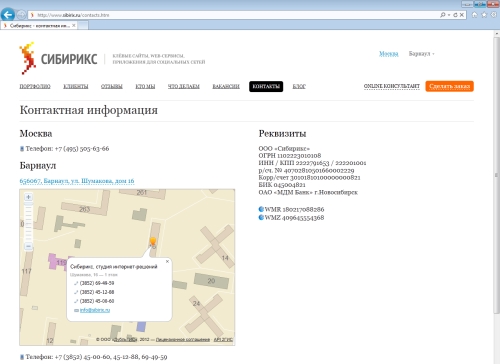The width and height of the screenshot is (500, 364).
Task: Open map license agreement link
Action: pos(183,339)
